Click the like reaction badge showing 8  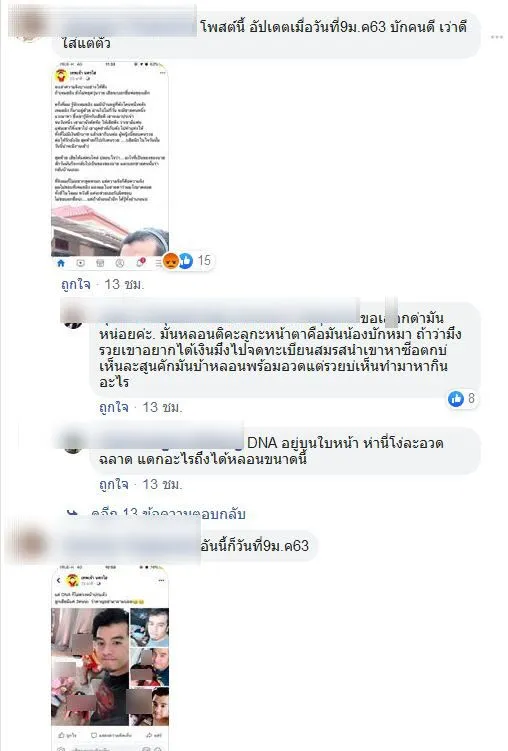point(462,398)
